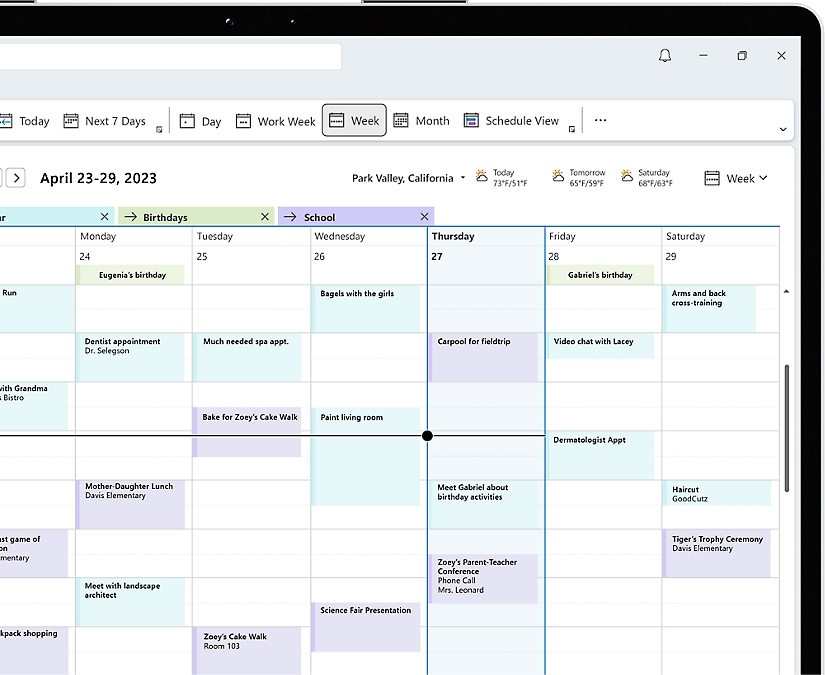Screen dimensions: 825x675
Task: Hide the Birthdays calendar overlay
Action: click(265, 216)
